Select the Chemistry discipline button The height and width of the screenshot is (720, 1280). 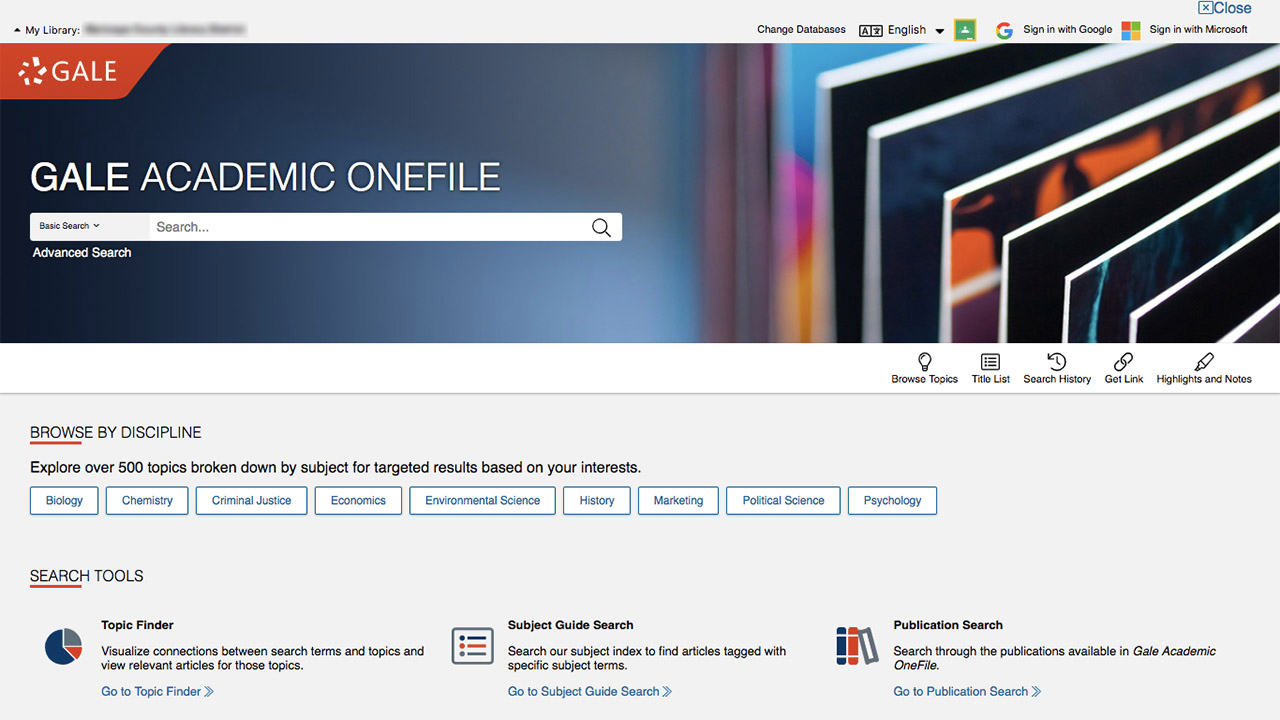pyautogui.click(x=147, y=501)
